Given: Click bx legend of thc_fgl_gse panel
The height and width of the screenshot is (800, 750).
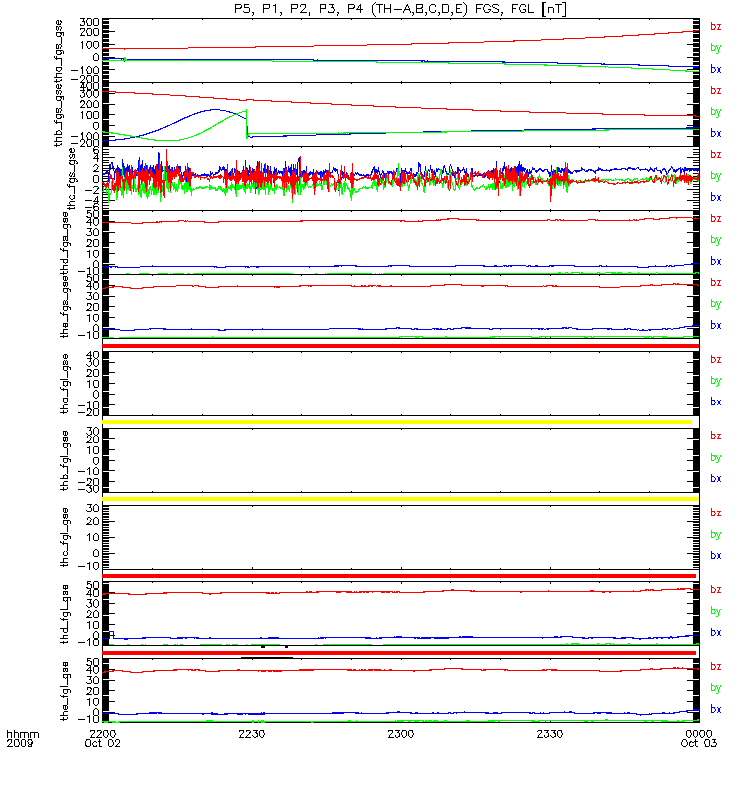Looking at the screenshot, I should [716, 556].
